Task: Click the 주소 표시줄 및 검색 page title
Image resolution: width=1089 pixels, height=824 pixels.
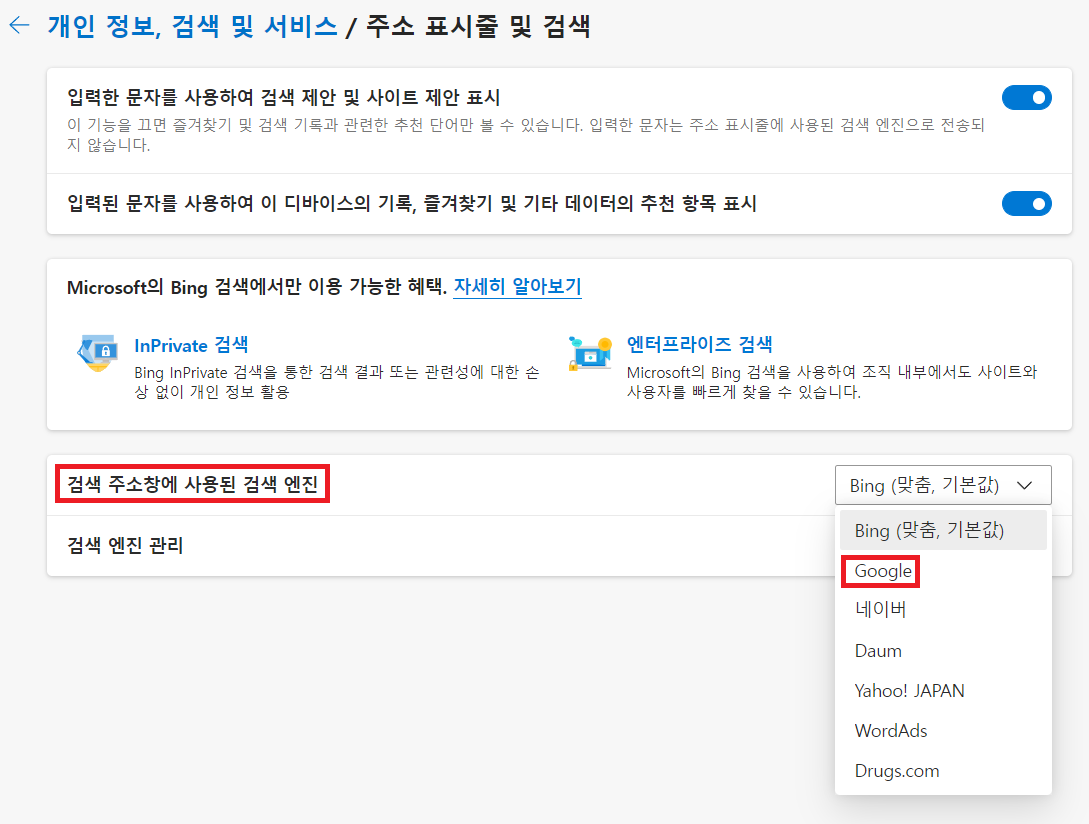Action: tap(478, 26)
